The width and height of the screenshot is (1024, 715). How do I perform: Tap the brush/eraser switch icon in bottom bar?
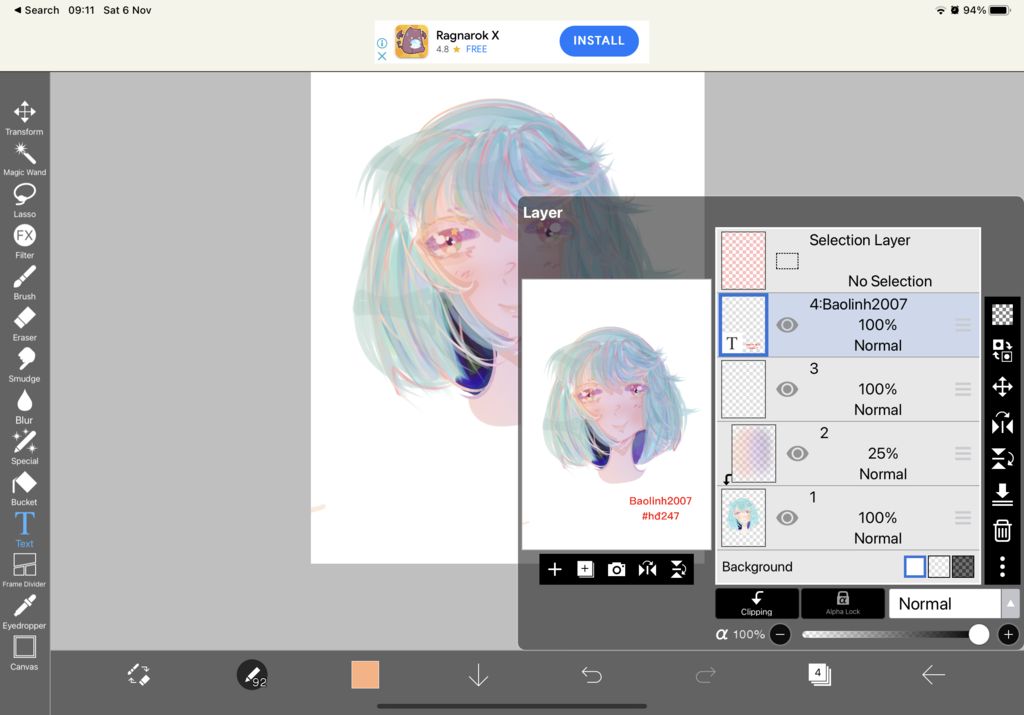click(x=138, y=675)
